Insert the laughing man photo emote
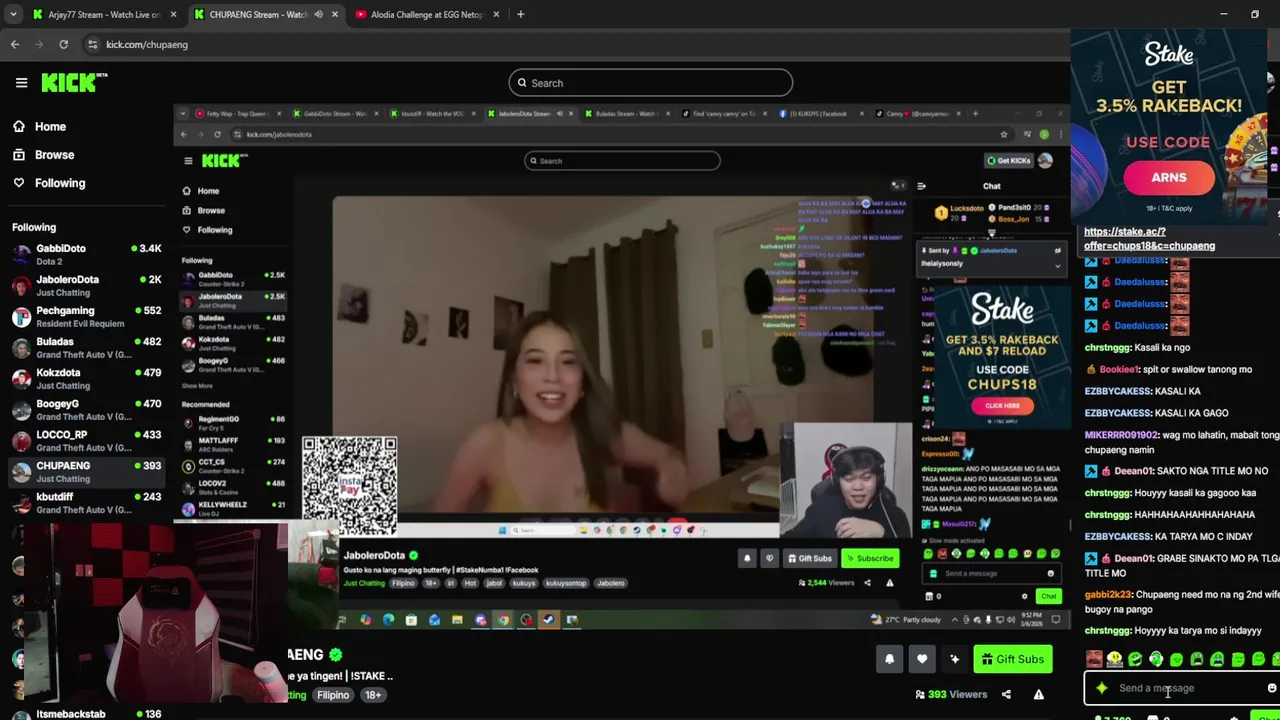 pos(1094,659)
